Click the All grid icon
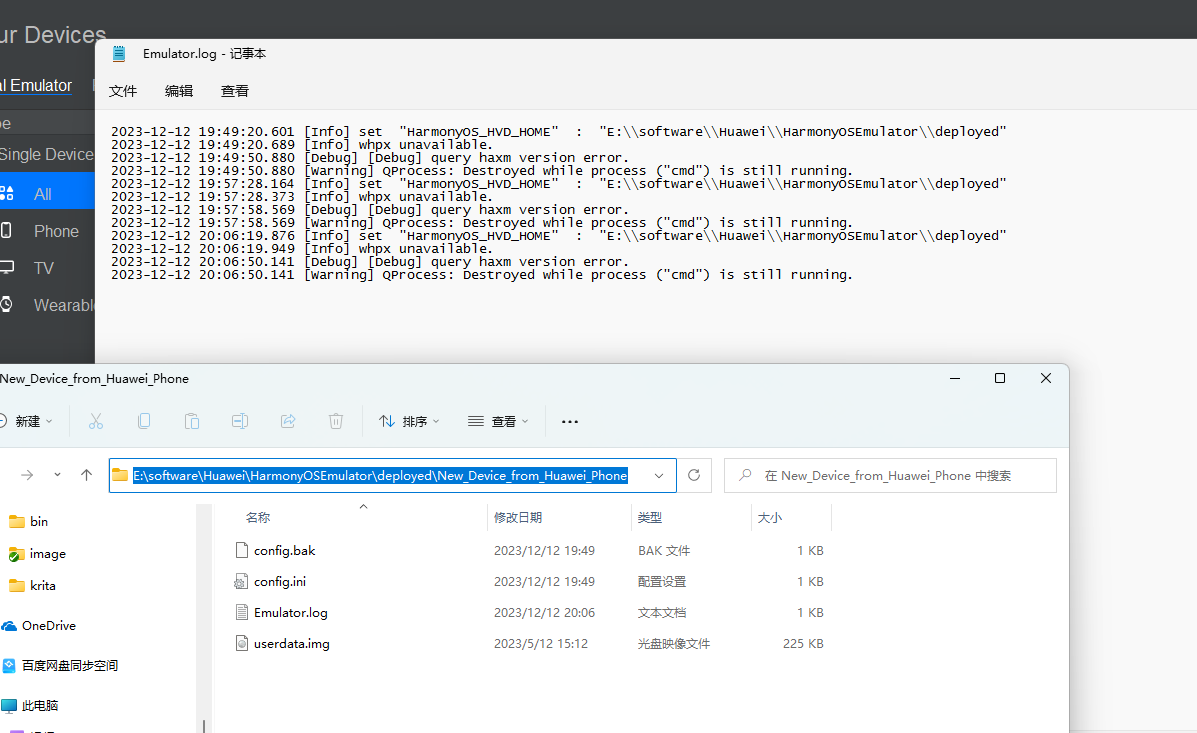 tap(7, 193)
